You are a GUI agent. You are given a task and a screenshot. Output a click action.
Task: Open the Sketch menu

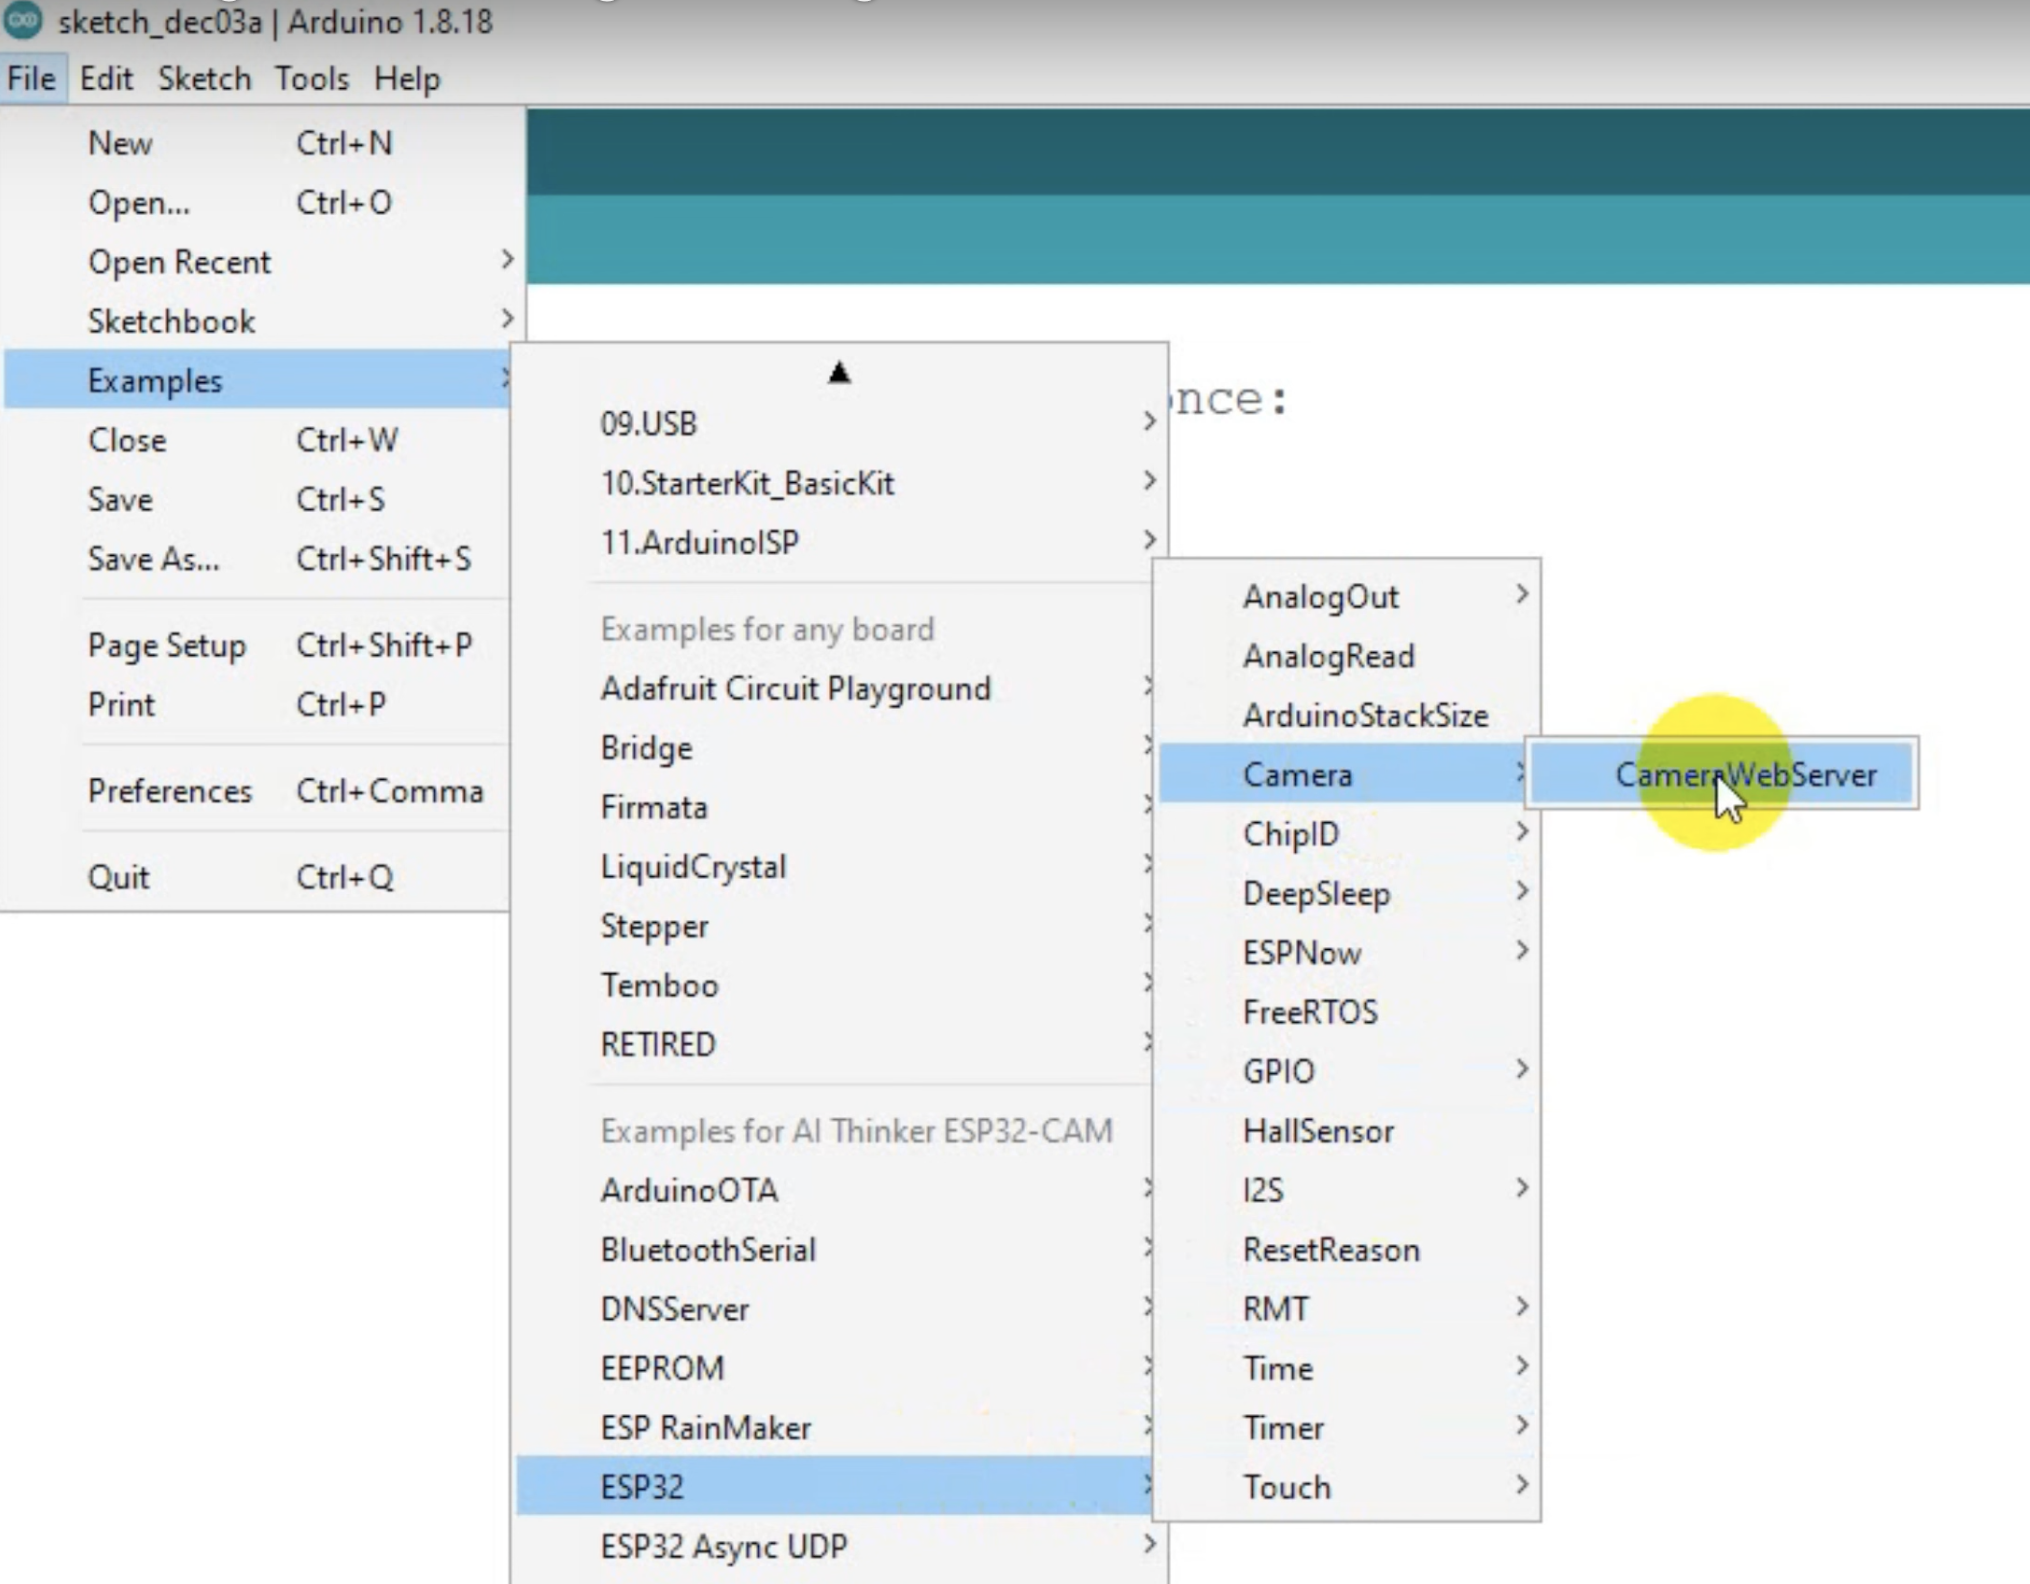[204, 78]
